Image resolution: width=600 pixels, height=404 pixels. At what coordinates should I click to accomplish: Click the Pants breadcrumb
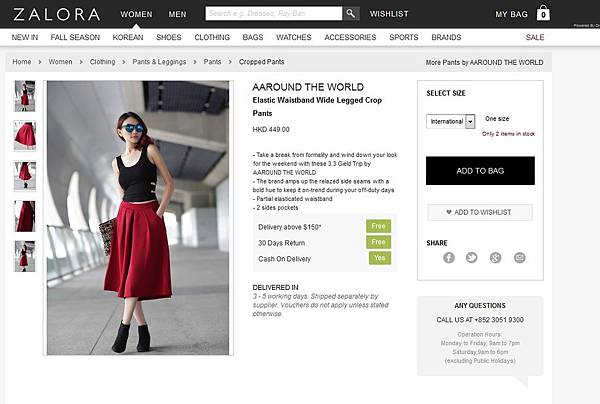coord(212,62)
